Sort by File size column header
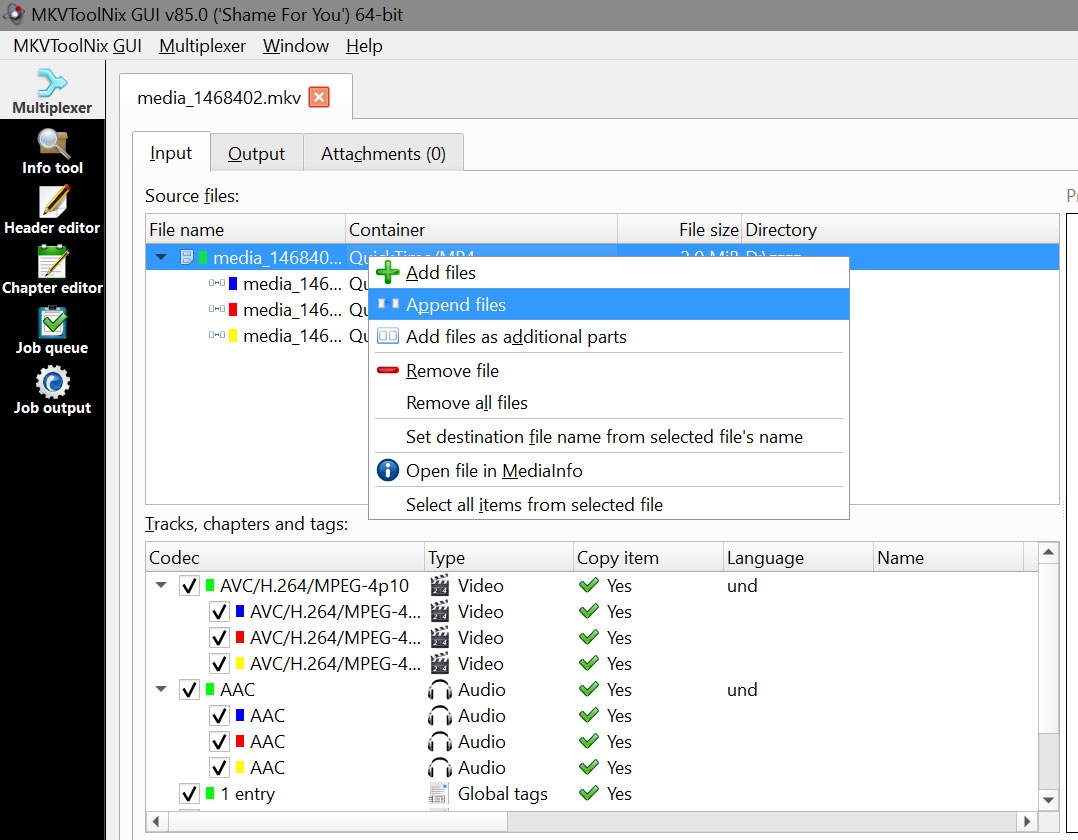Screen dimensions: 1078x840 click(679, 229)
